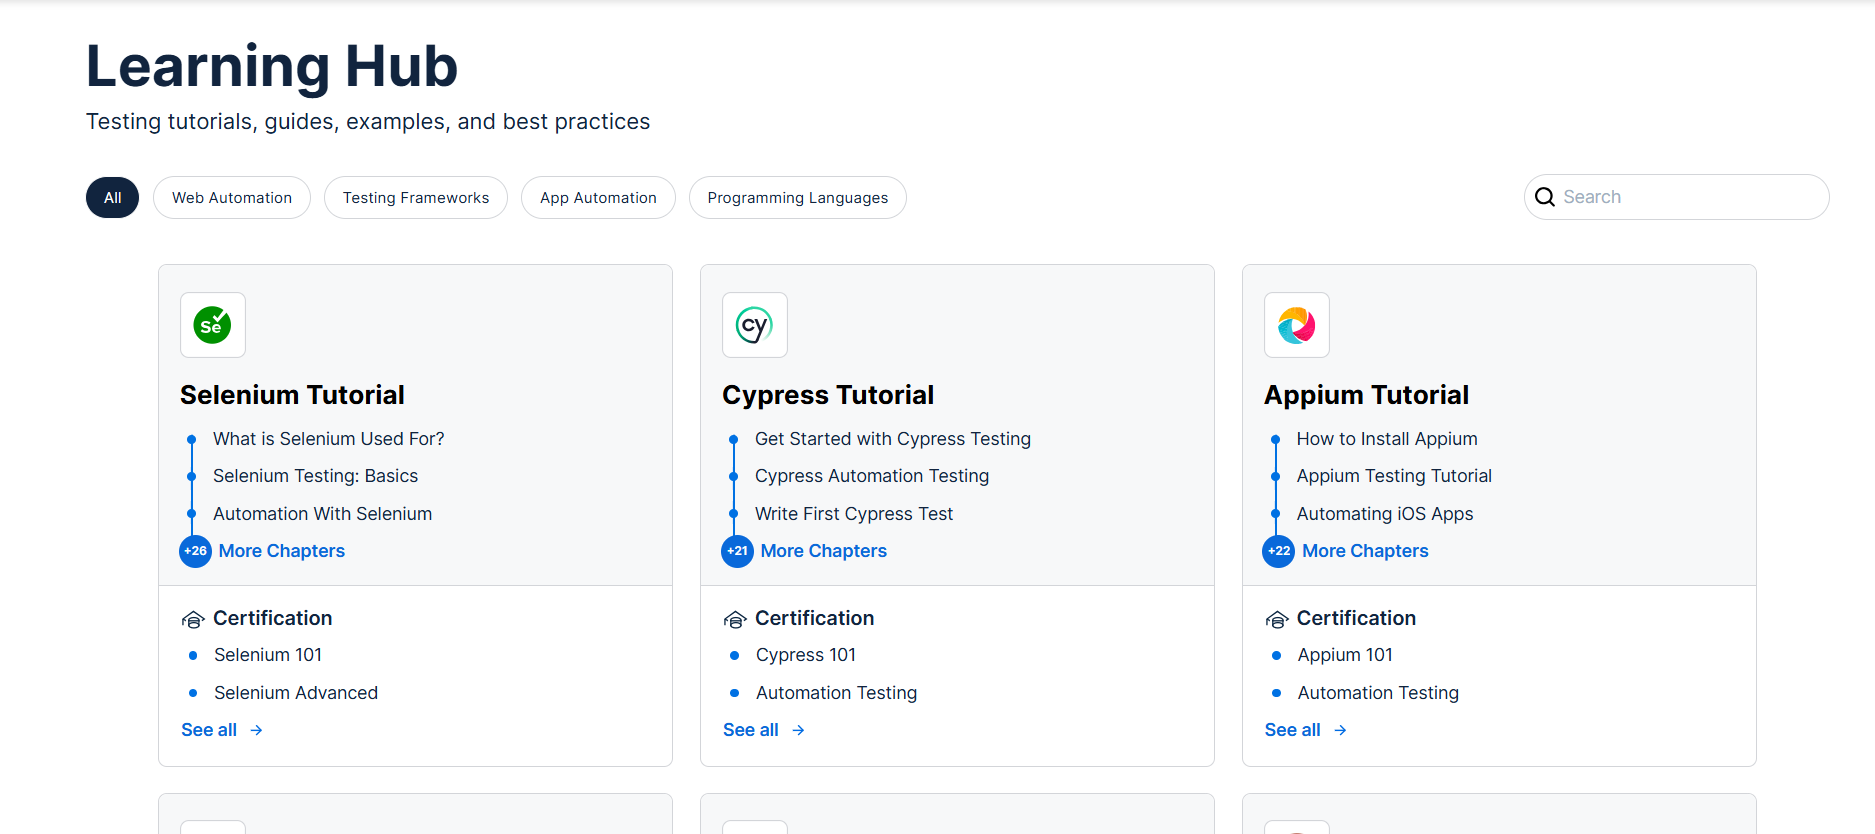Focus the Search input field

(x=1690, y=197)
